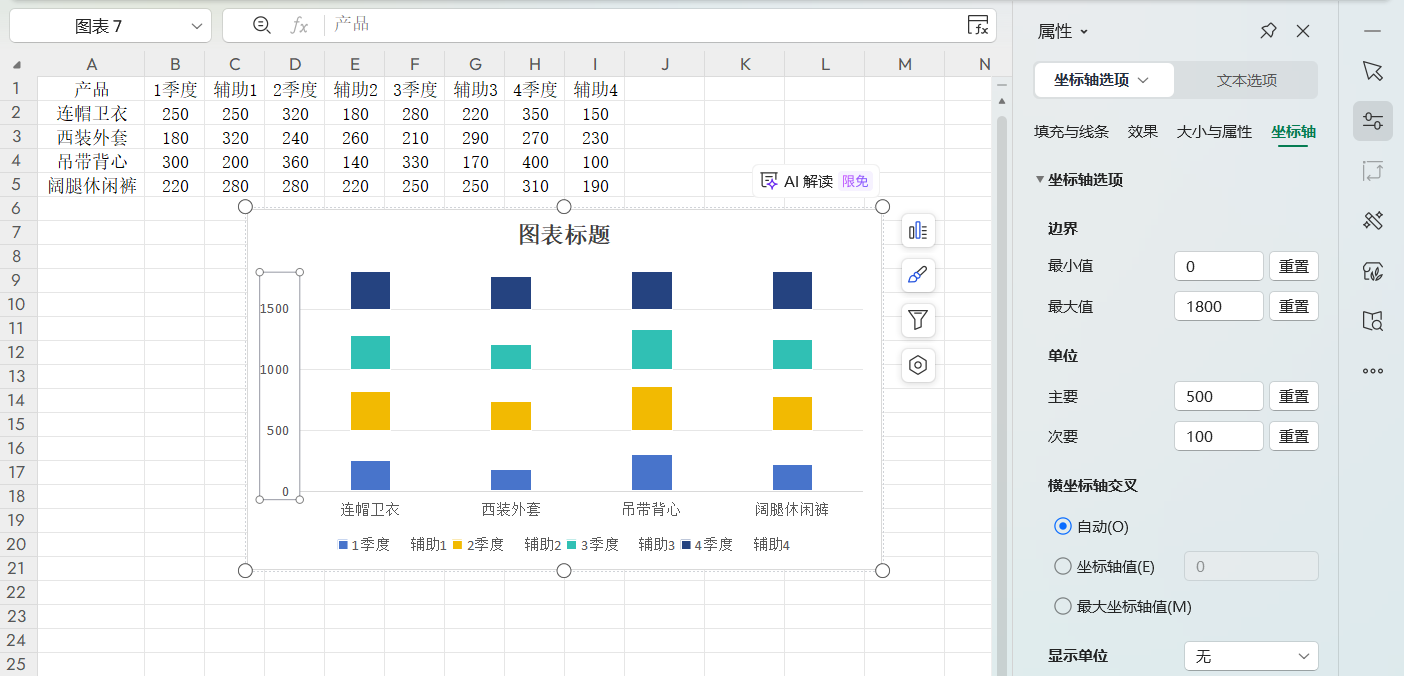
Task: Open the search magnifier in the formula bar
Action: pyautogui.click(x=260, y=25)
